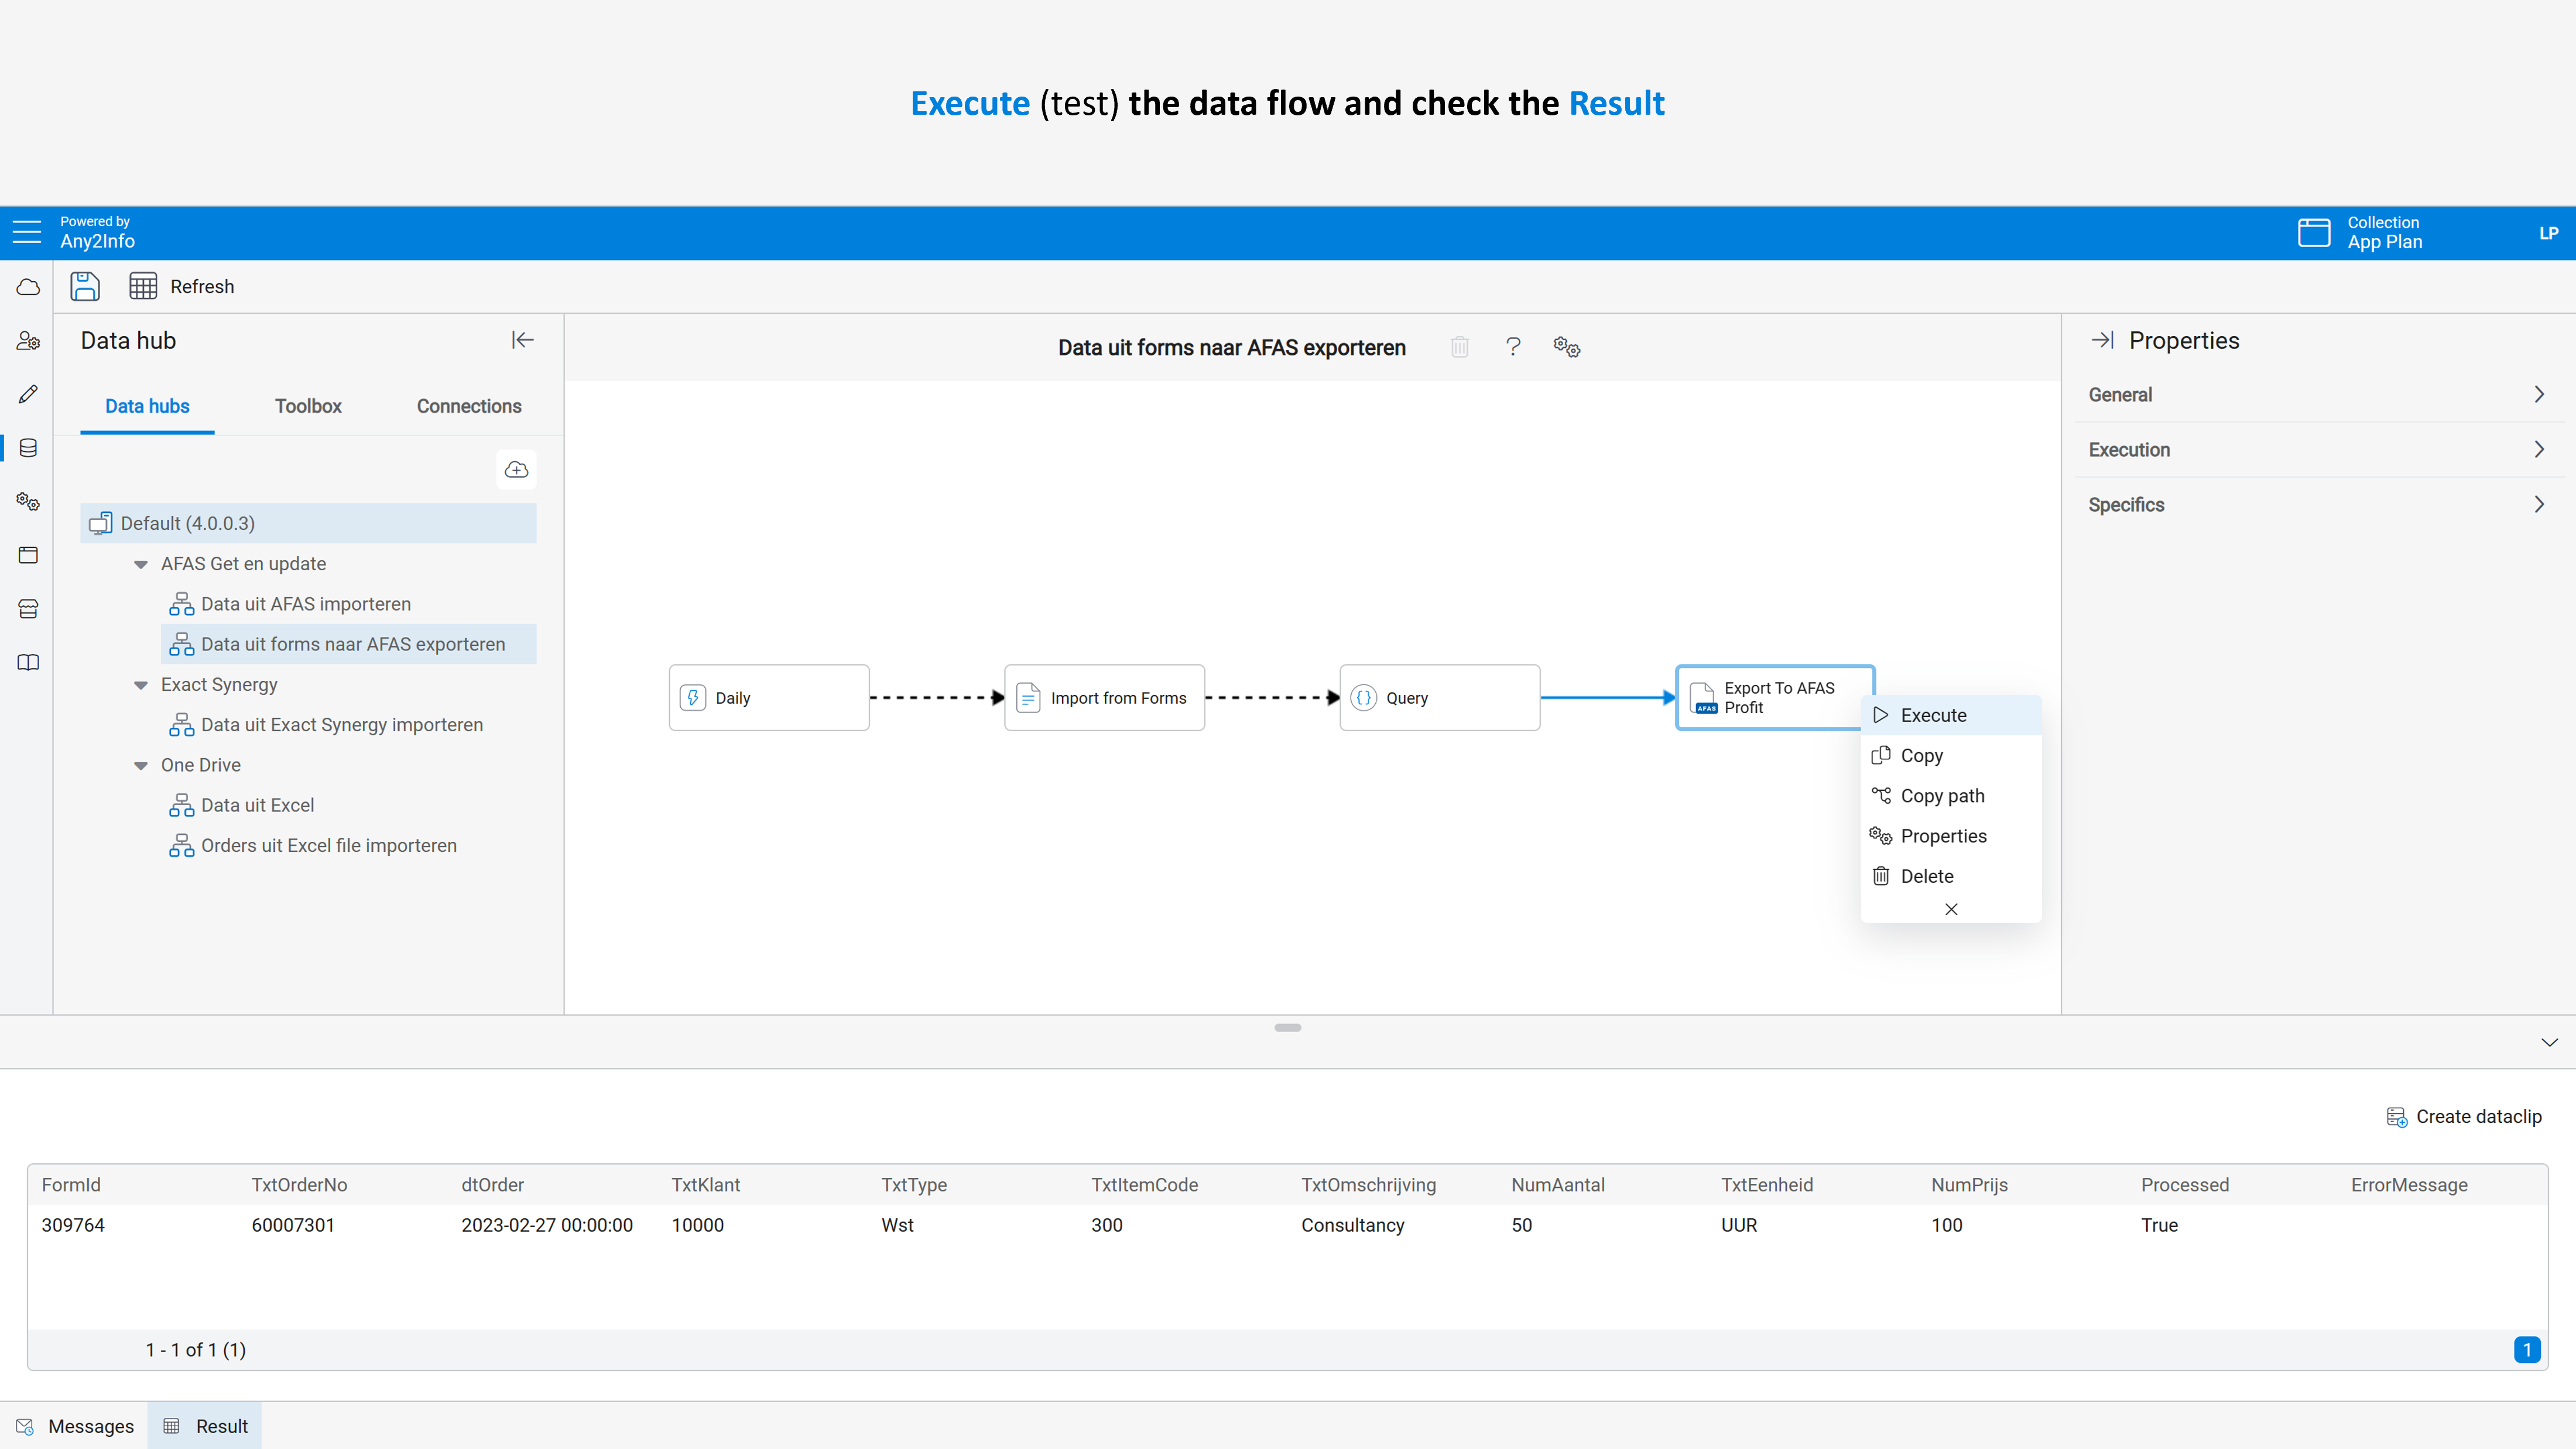
Task: Click the Save disk icon in toolbar
Action: coord(85,286)
